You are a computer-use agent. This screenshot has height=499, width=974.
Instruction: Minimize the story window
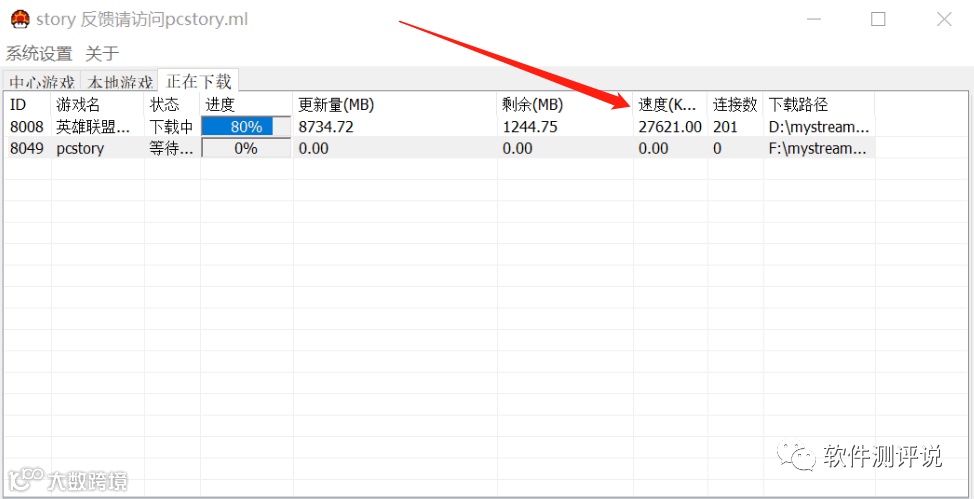[x=814, y=19]
